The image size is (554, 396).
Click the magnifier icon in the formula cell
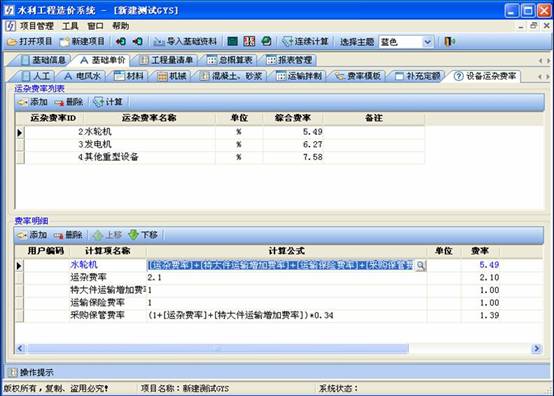point(420,265)
